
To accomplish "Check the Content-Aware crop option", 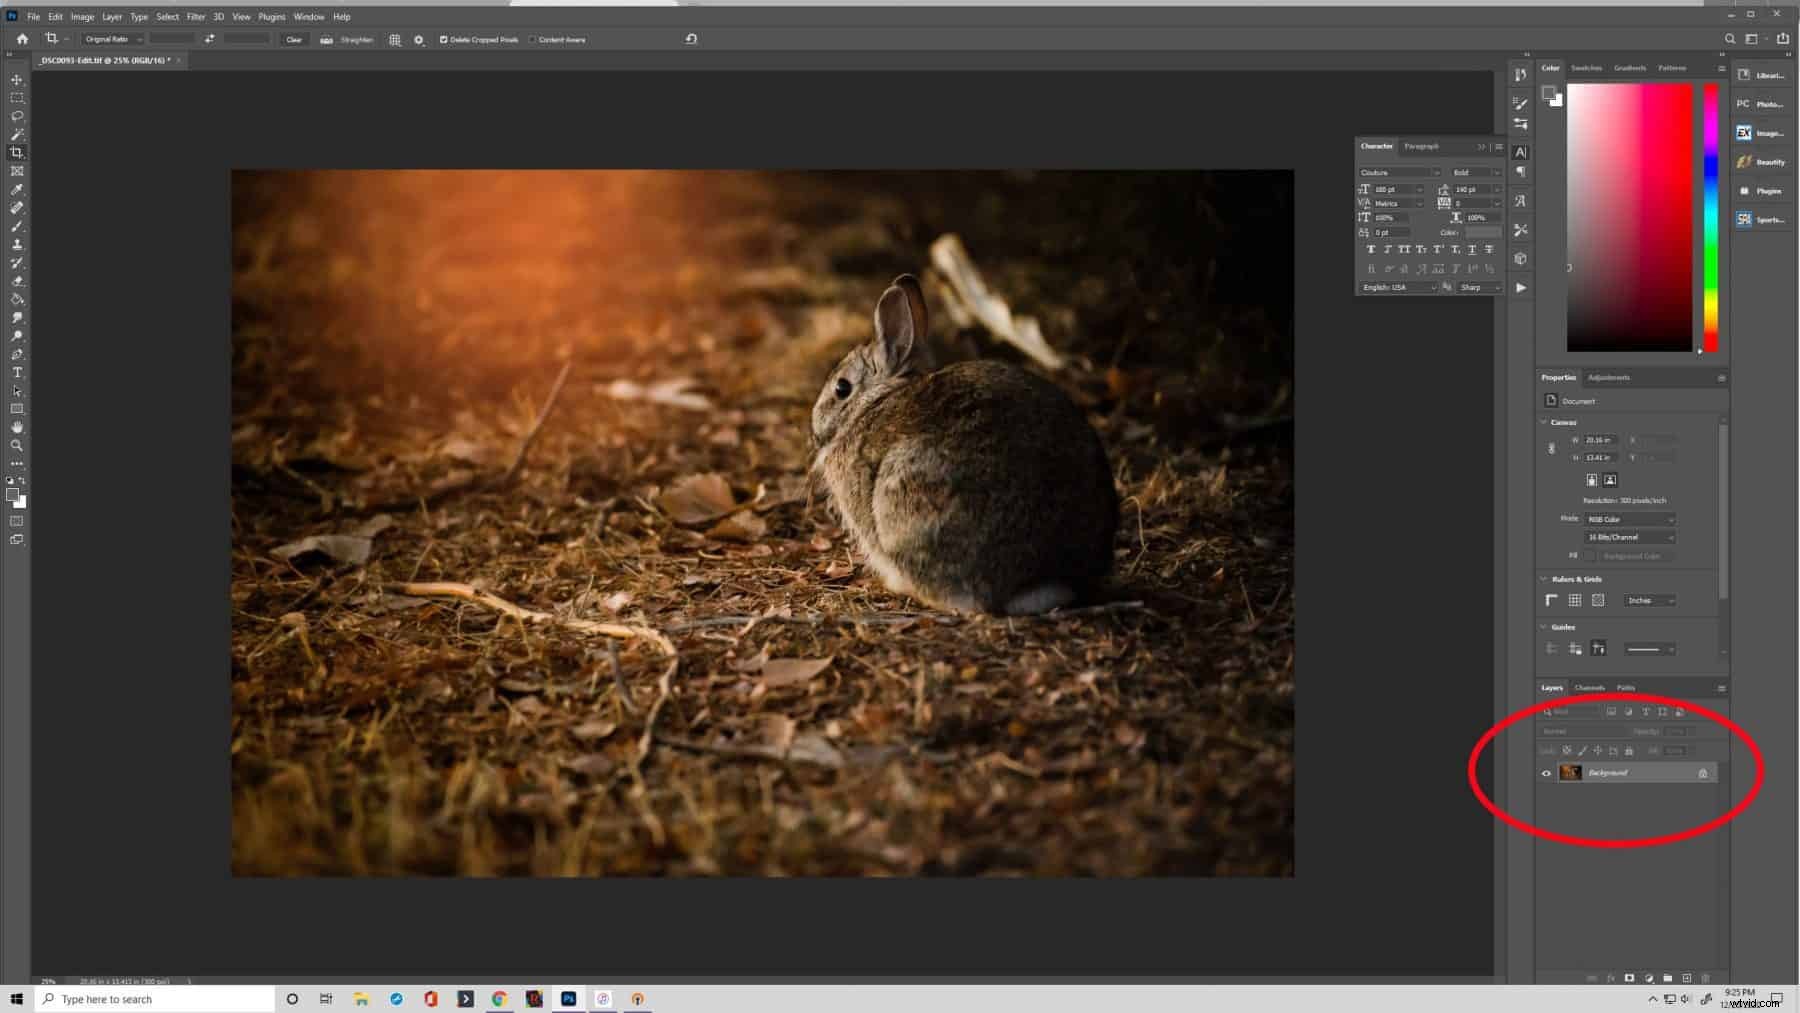I will coord(531,40).
